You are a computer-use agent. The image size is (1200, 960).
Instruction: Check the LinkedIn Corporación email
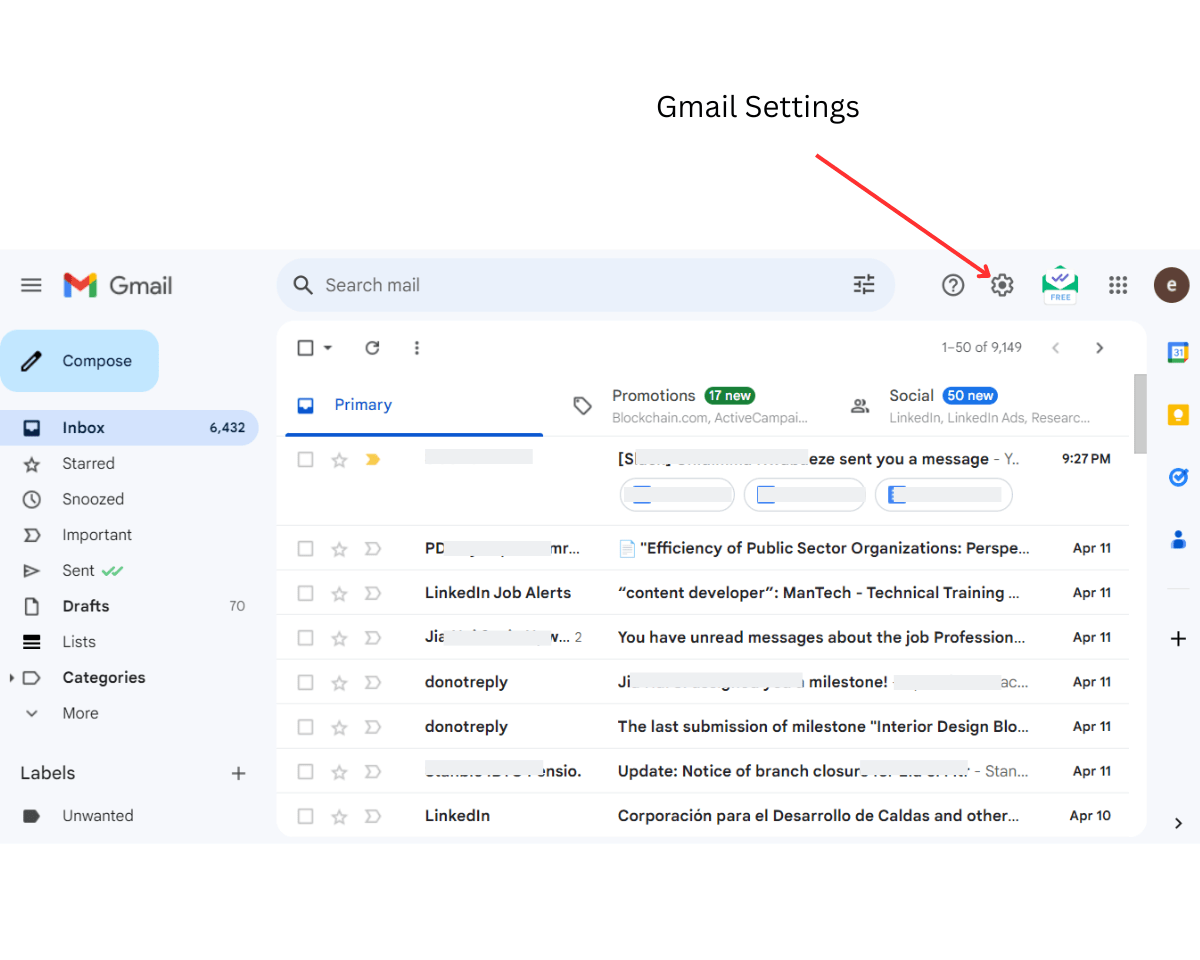click(x=305, y=816)
